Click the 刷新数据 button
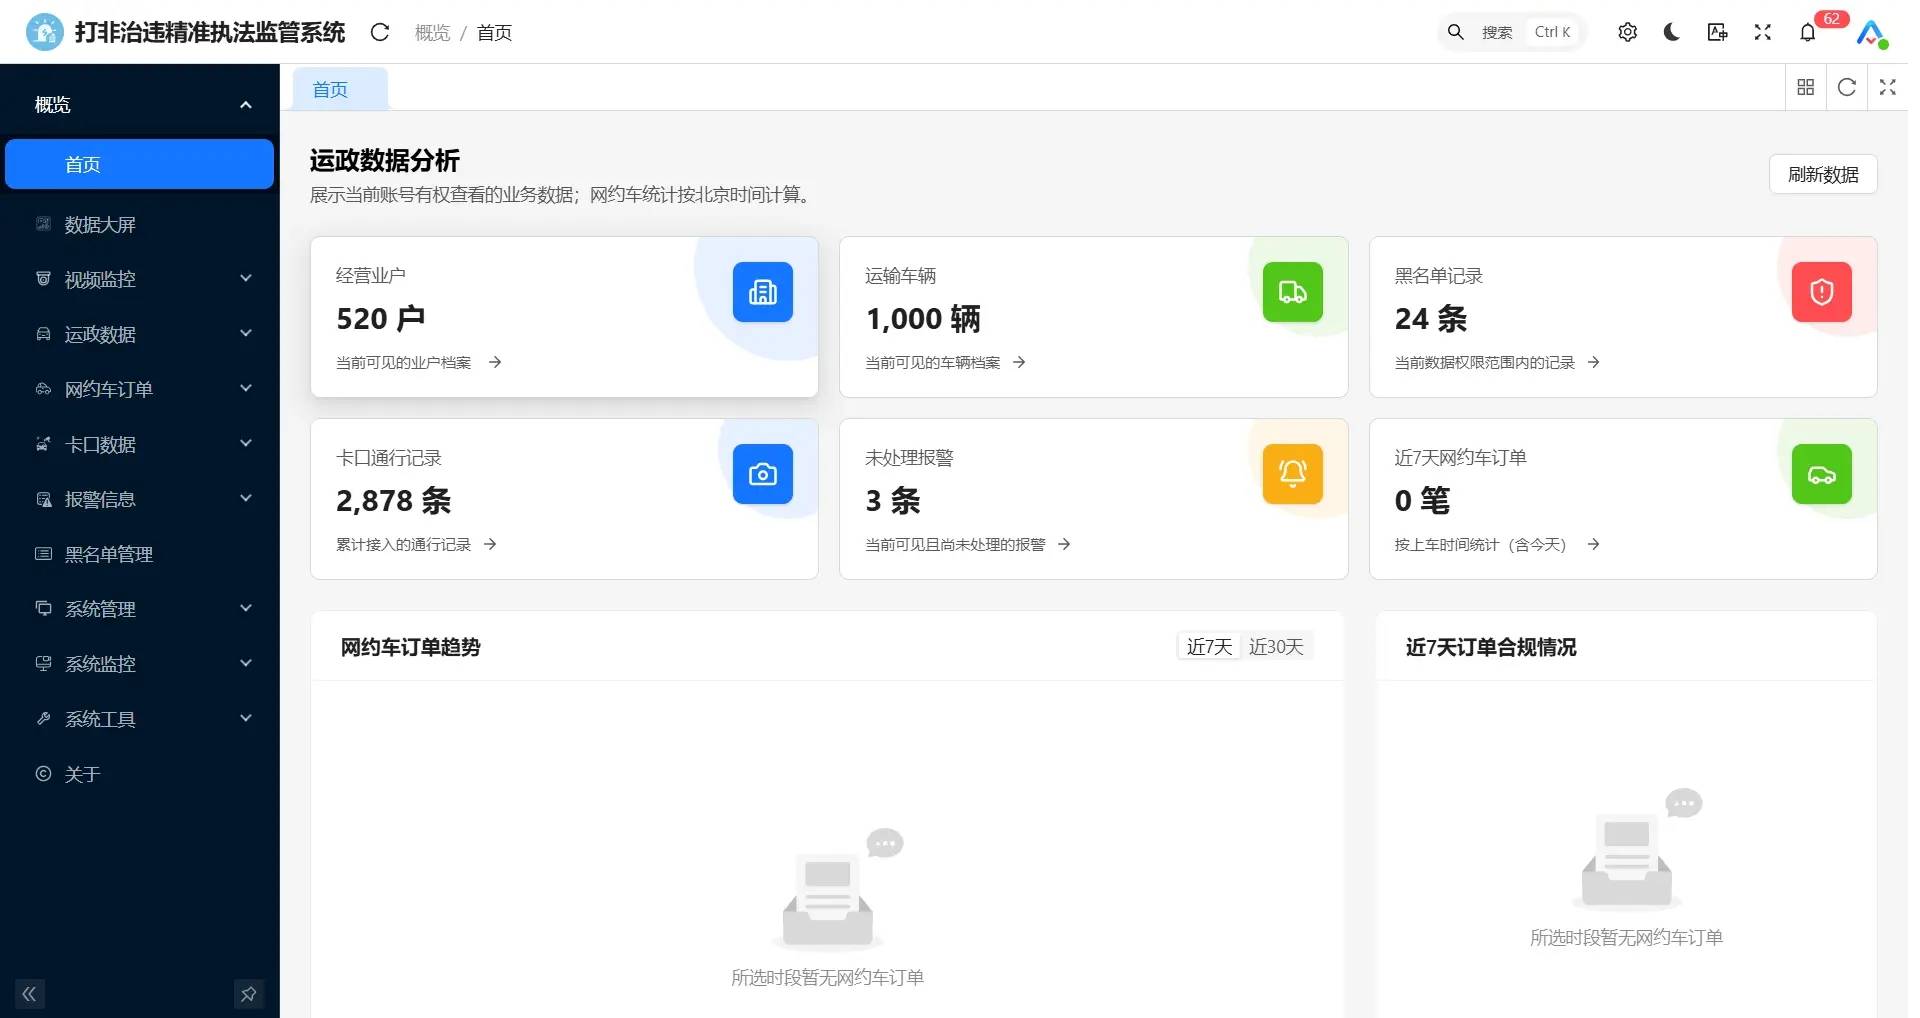Image resolution: width=1920 pixels, height=1018 pixels. (x=1822, y=174)
